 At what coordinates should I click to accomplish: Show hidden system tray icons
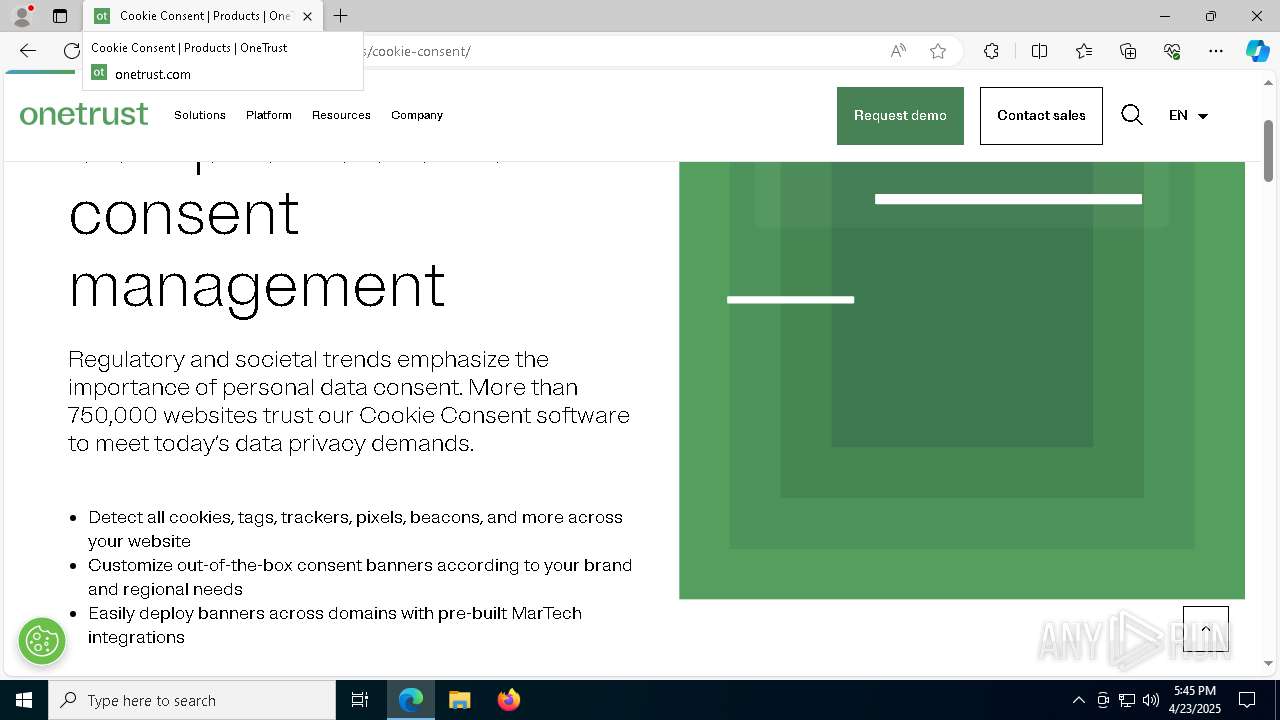[x=1078, y=700]
